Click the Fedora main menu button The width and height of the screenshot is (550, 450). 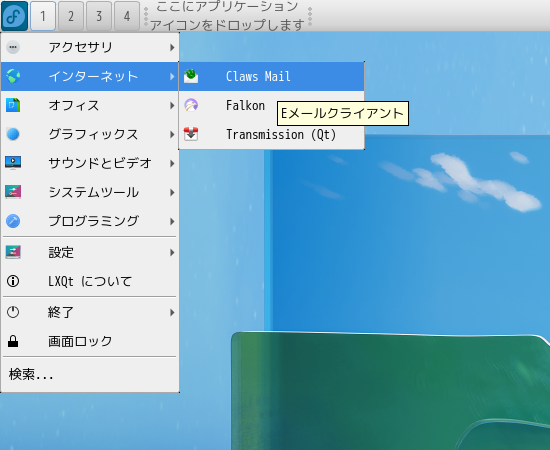pos(14,16)
